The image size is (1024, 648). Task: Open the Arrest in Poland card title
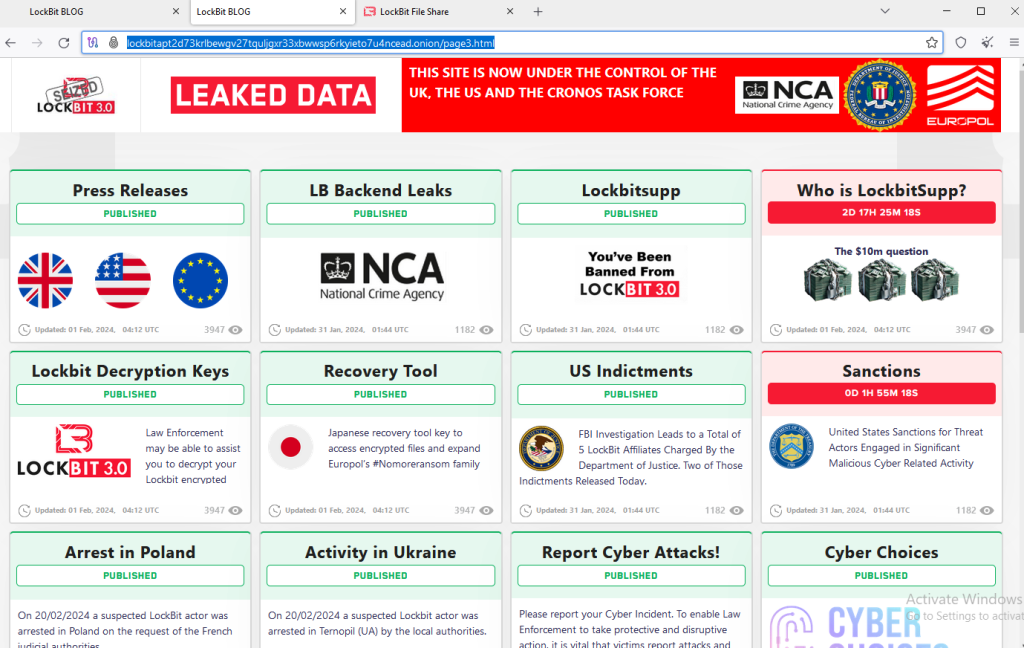(130, 552)
